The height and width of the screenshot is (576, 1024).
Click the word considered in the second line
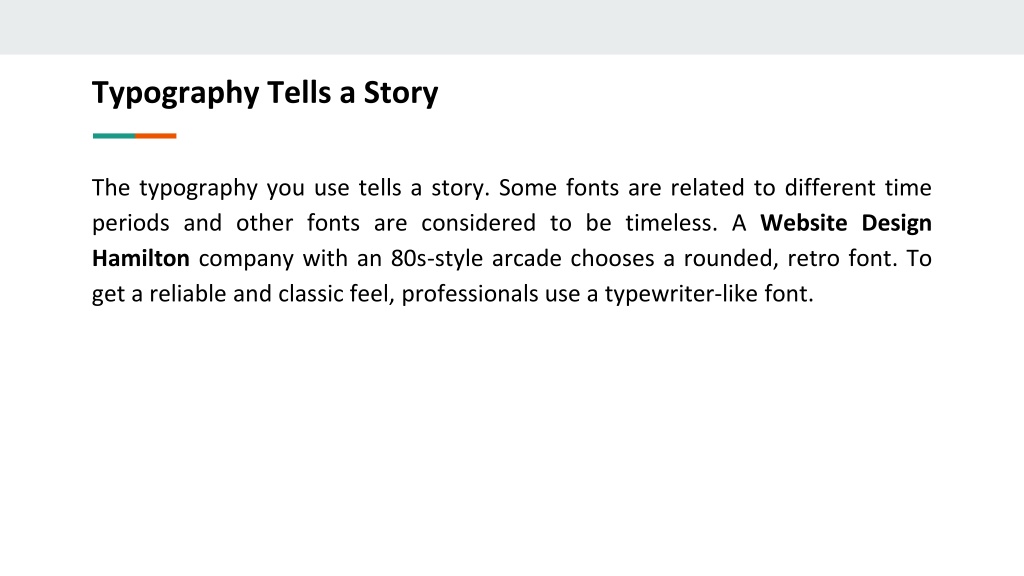(478, 223)
